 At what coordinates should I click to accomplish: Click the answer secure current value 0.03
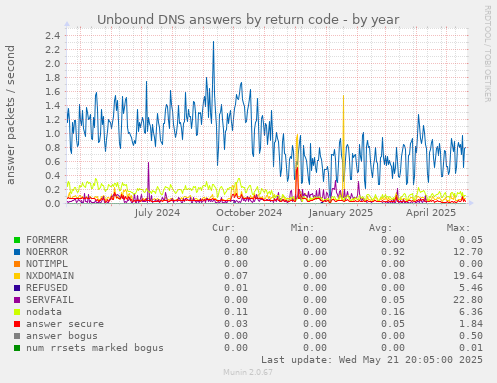click(236, 324)
